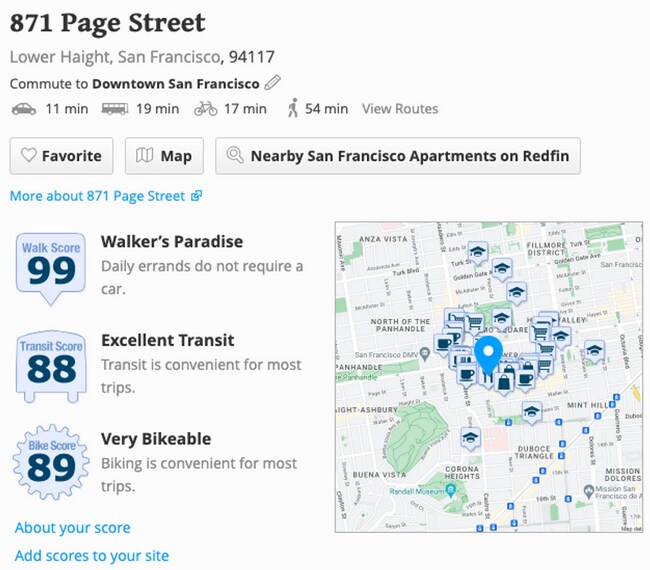650x570 pixels.
Task: Click the 11 min driving time
Action: pyautogui.click(x=67, y=109)
